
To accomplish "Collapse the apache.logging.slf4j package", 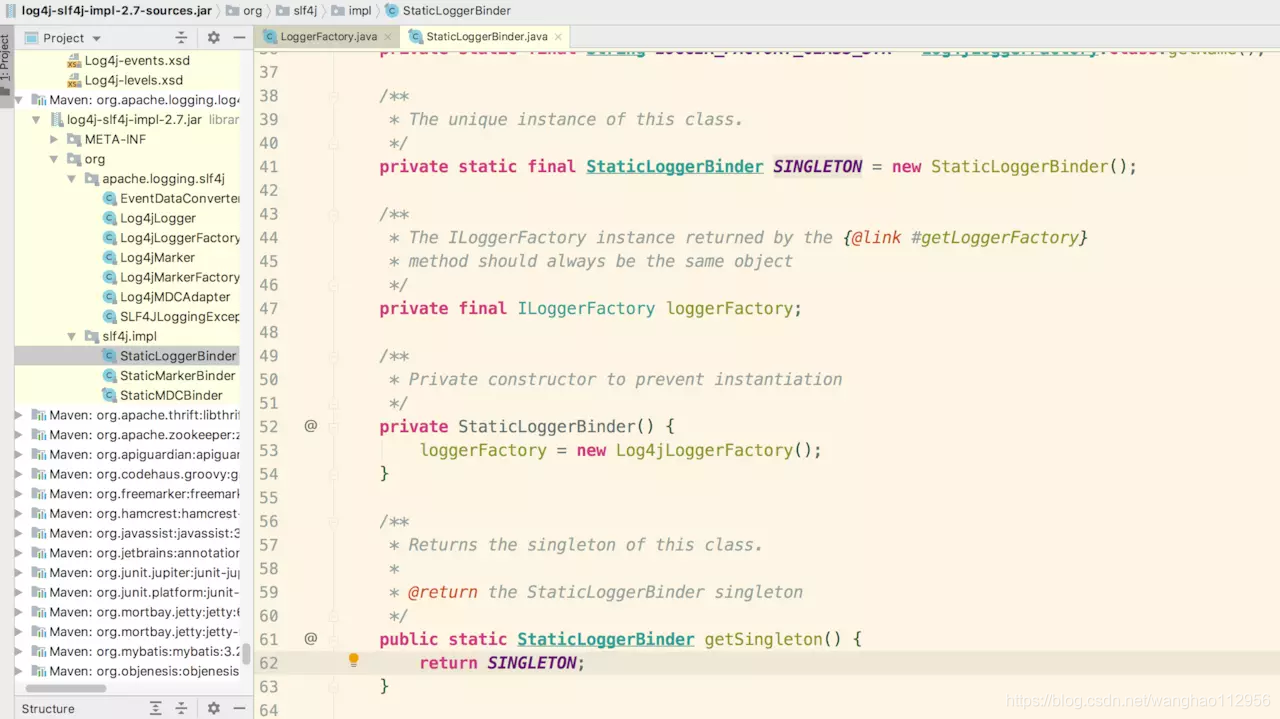I will click(x=71, y=179).
